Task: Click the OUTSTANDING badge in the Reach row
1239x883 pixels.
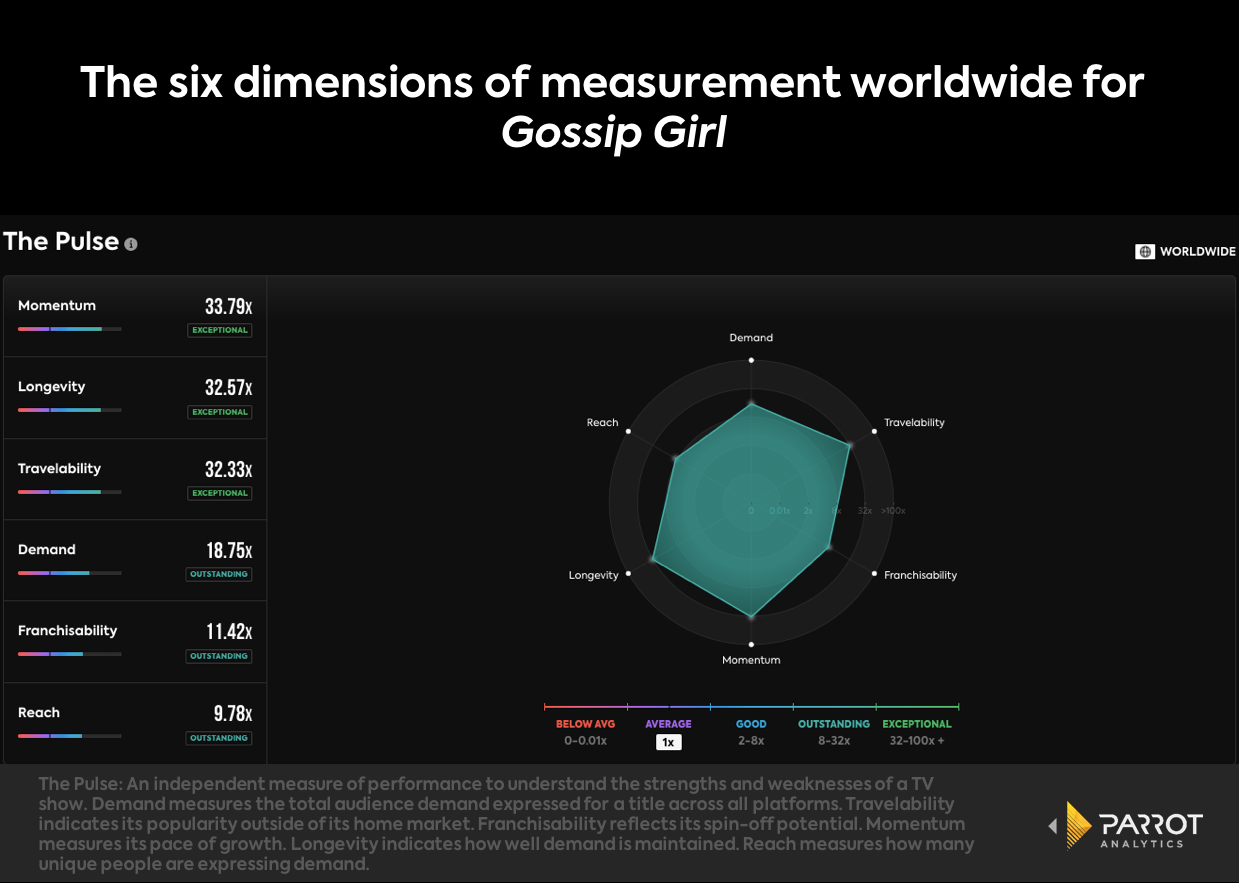Action: coord(219,738)
